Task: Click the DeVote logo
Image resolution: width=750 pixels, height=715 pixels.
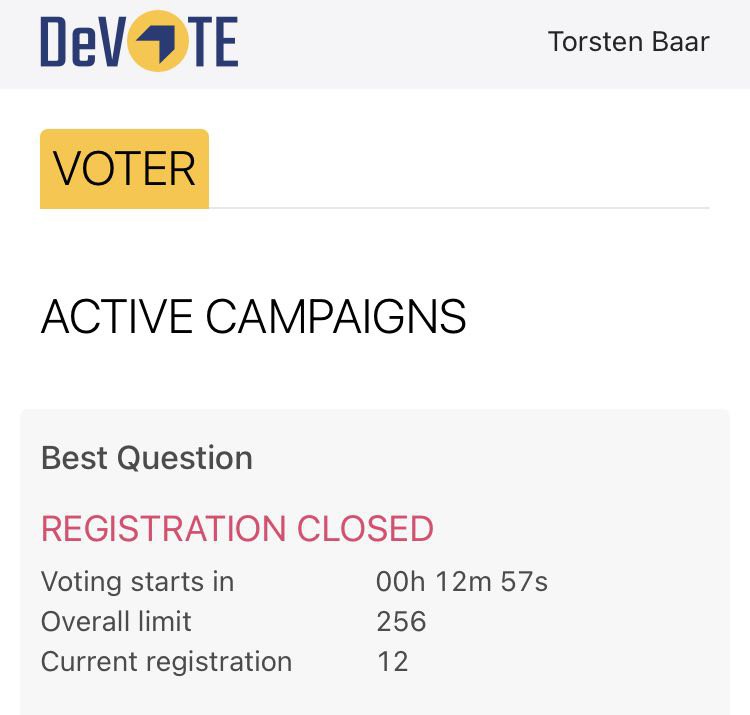Action: tap(139, 42)
